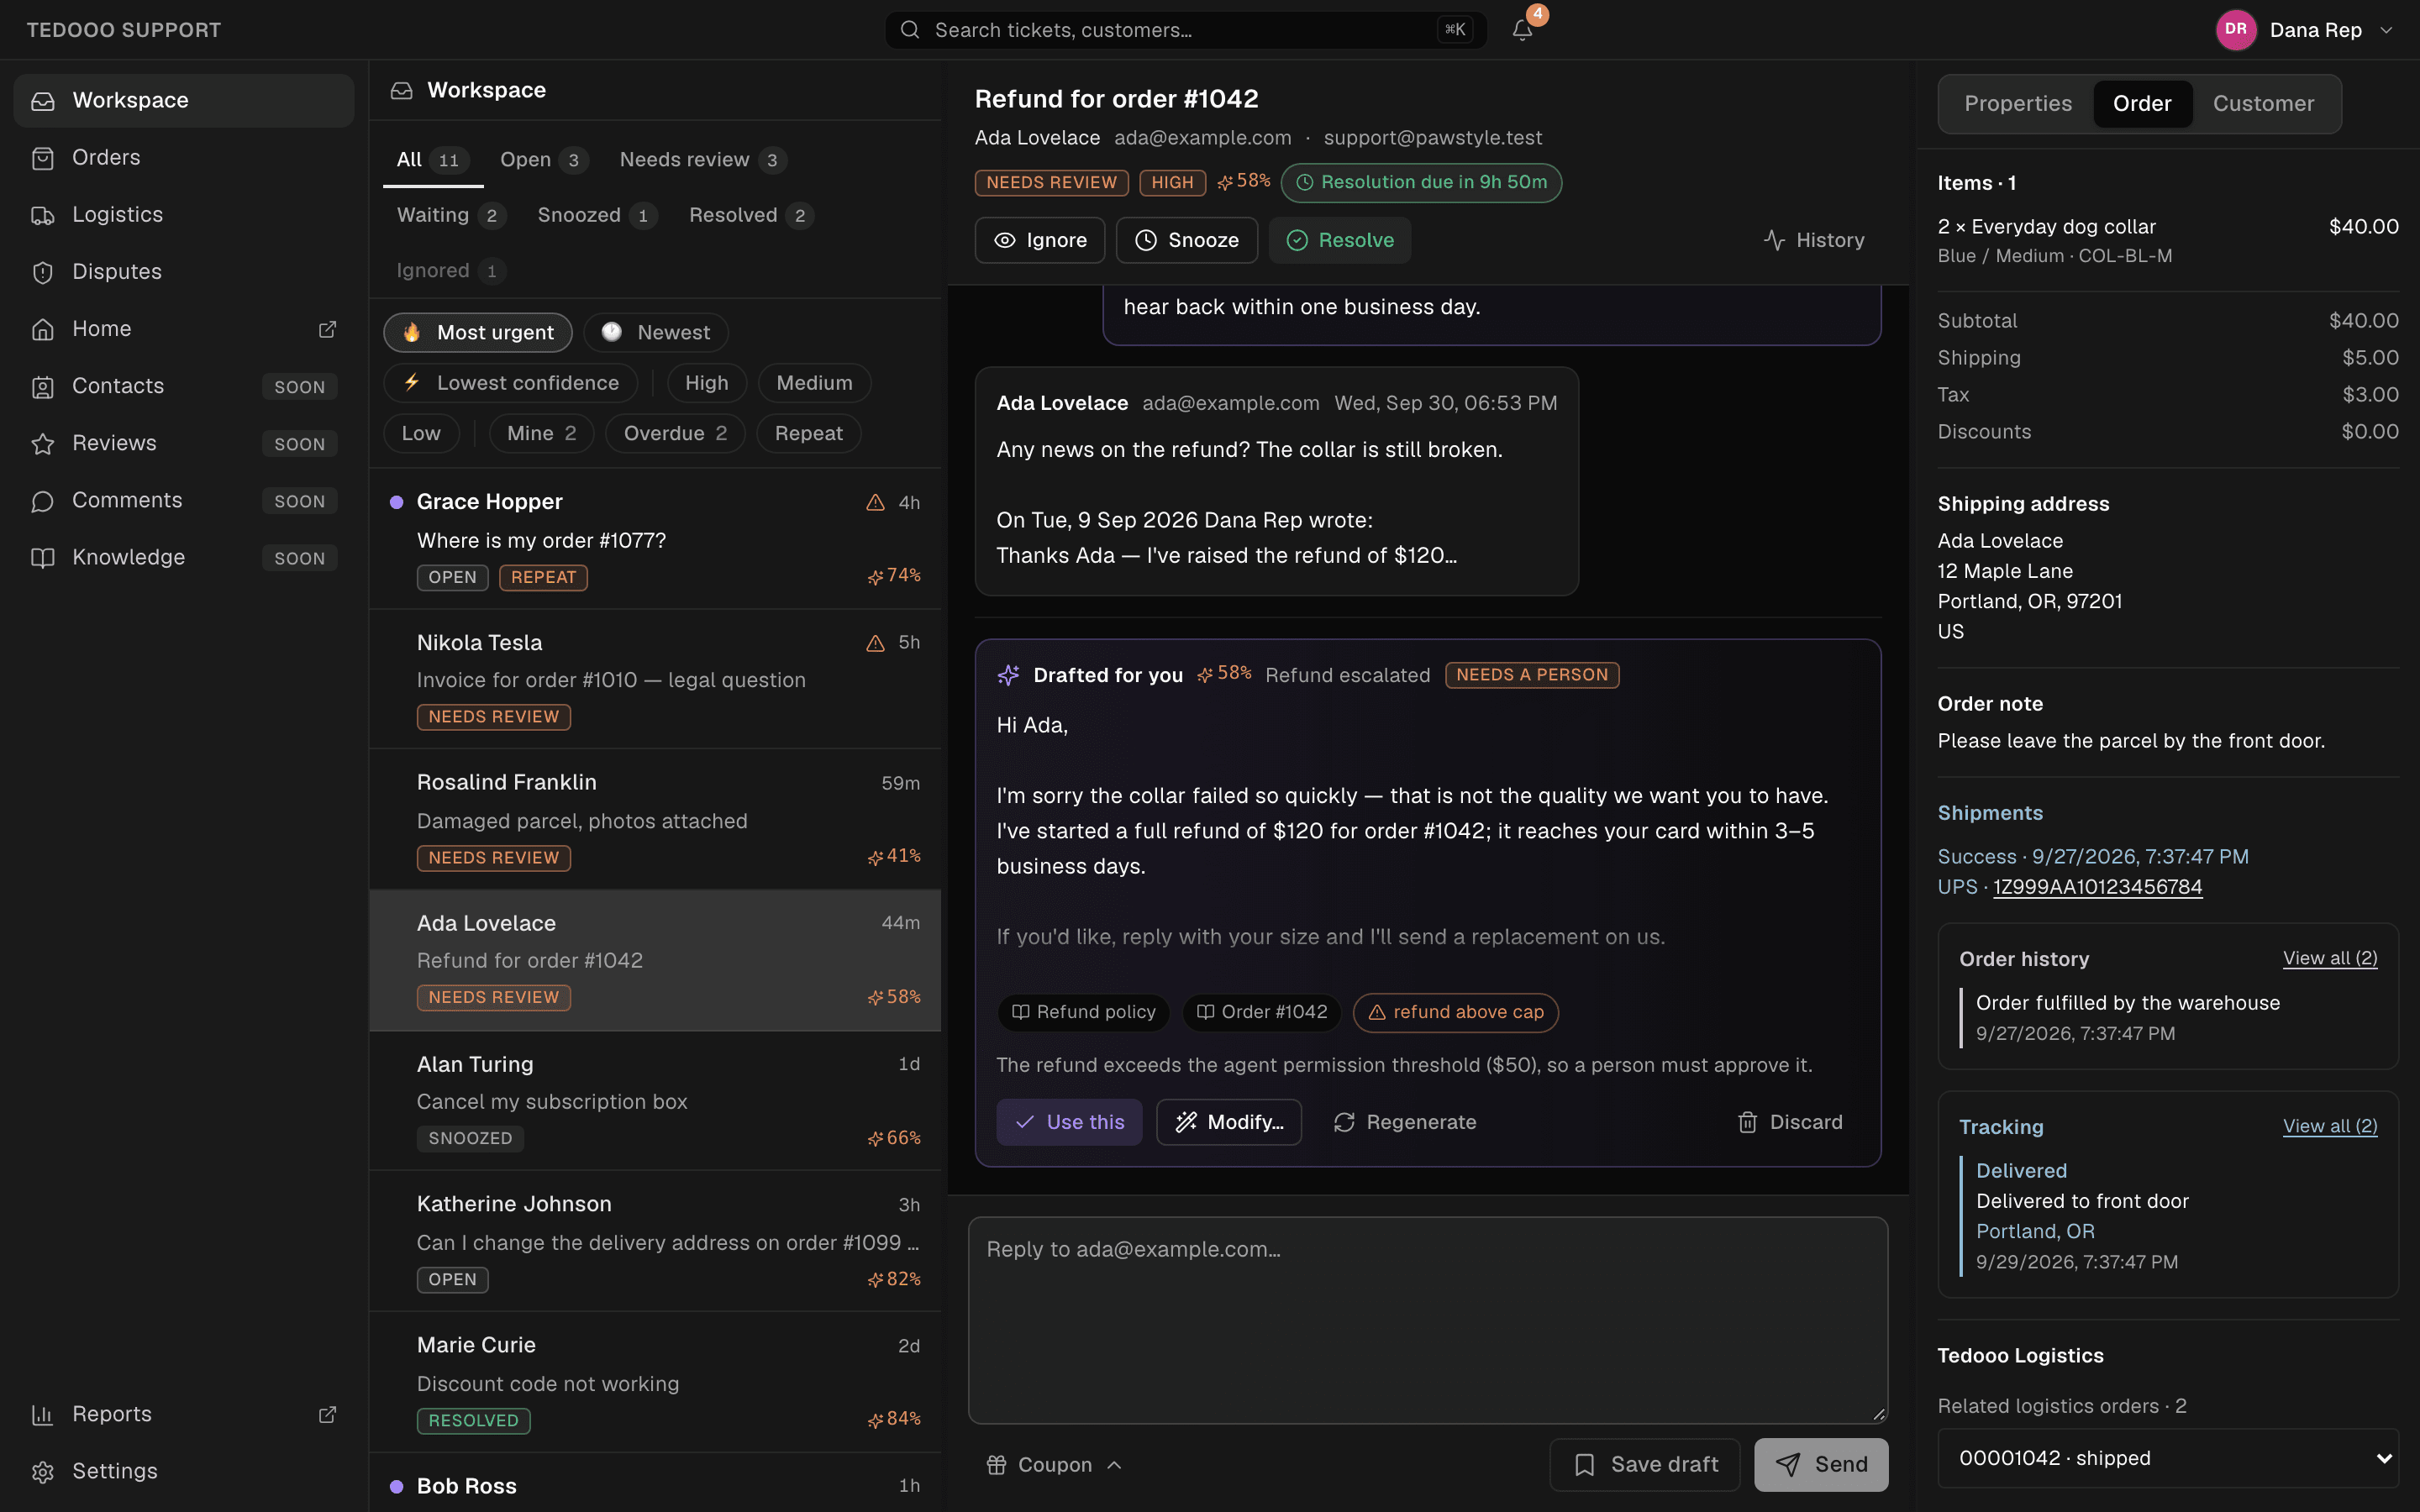Screen dimensions: 2420x1512
Task: Open Orders in sidebar
Action: click(x=184, y=157)
